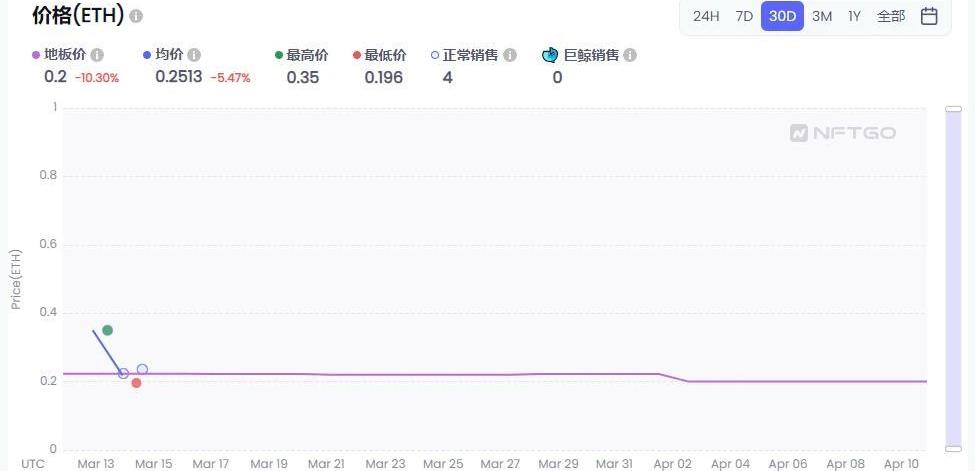The image size is (975, 471).
Task: Click the info icon beside 价格(ETH) title
Action: point(136,17)
